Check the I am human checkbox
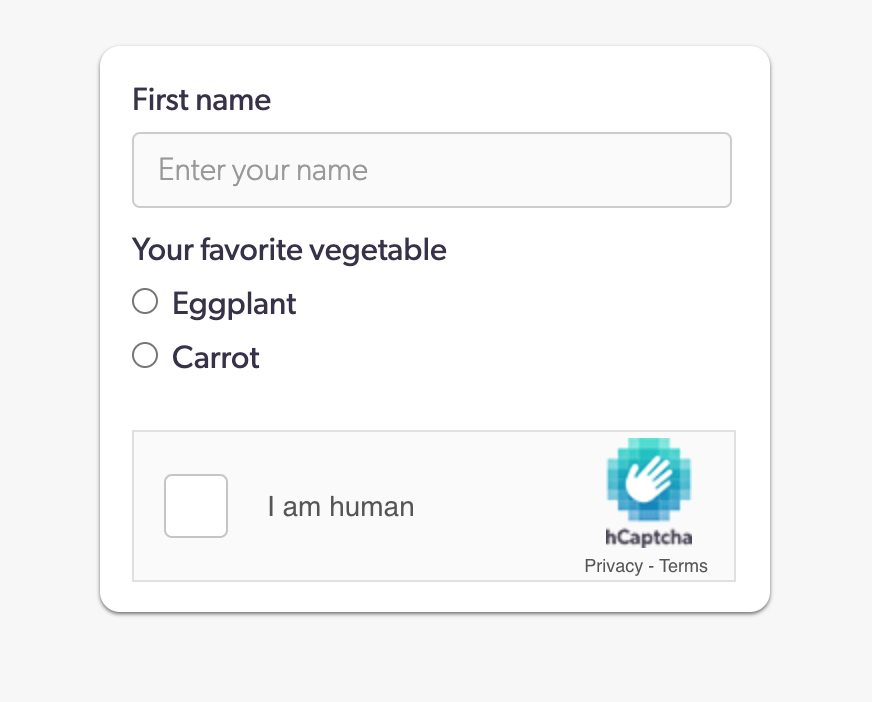 [x=196, y=506]
